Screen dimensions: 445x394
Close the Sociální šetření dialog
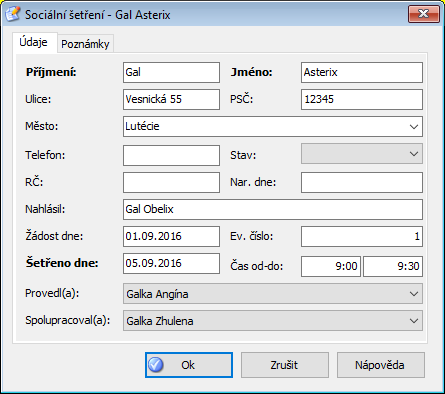click(x=423, y=14)
